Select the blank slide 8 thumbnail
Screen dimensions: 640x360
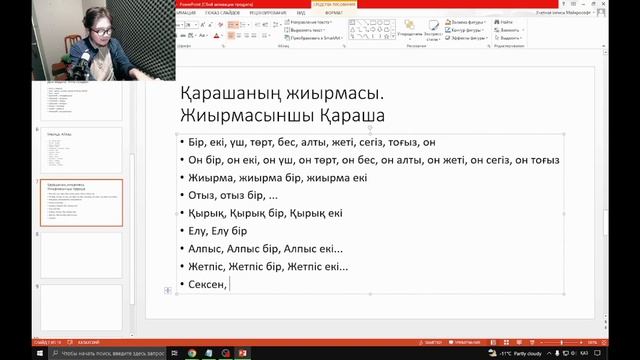[81, 255]
